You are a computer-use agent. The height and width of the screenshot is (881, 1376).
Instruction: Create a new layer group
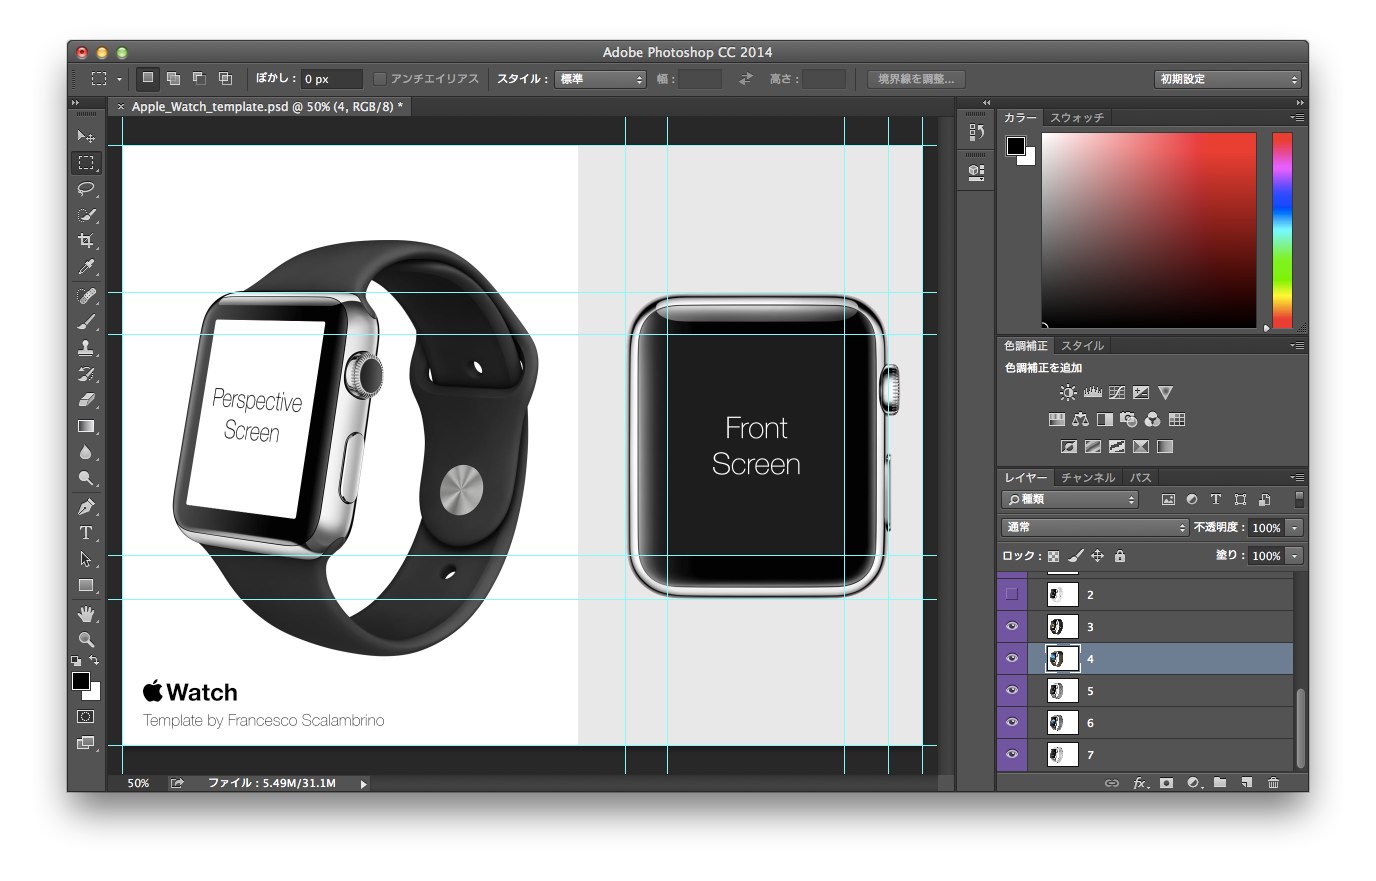(x=1220, y=783)
